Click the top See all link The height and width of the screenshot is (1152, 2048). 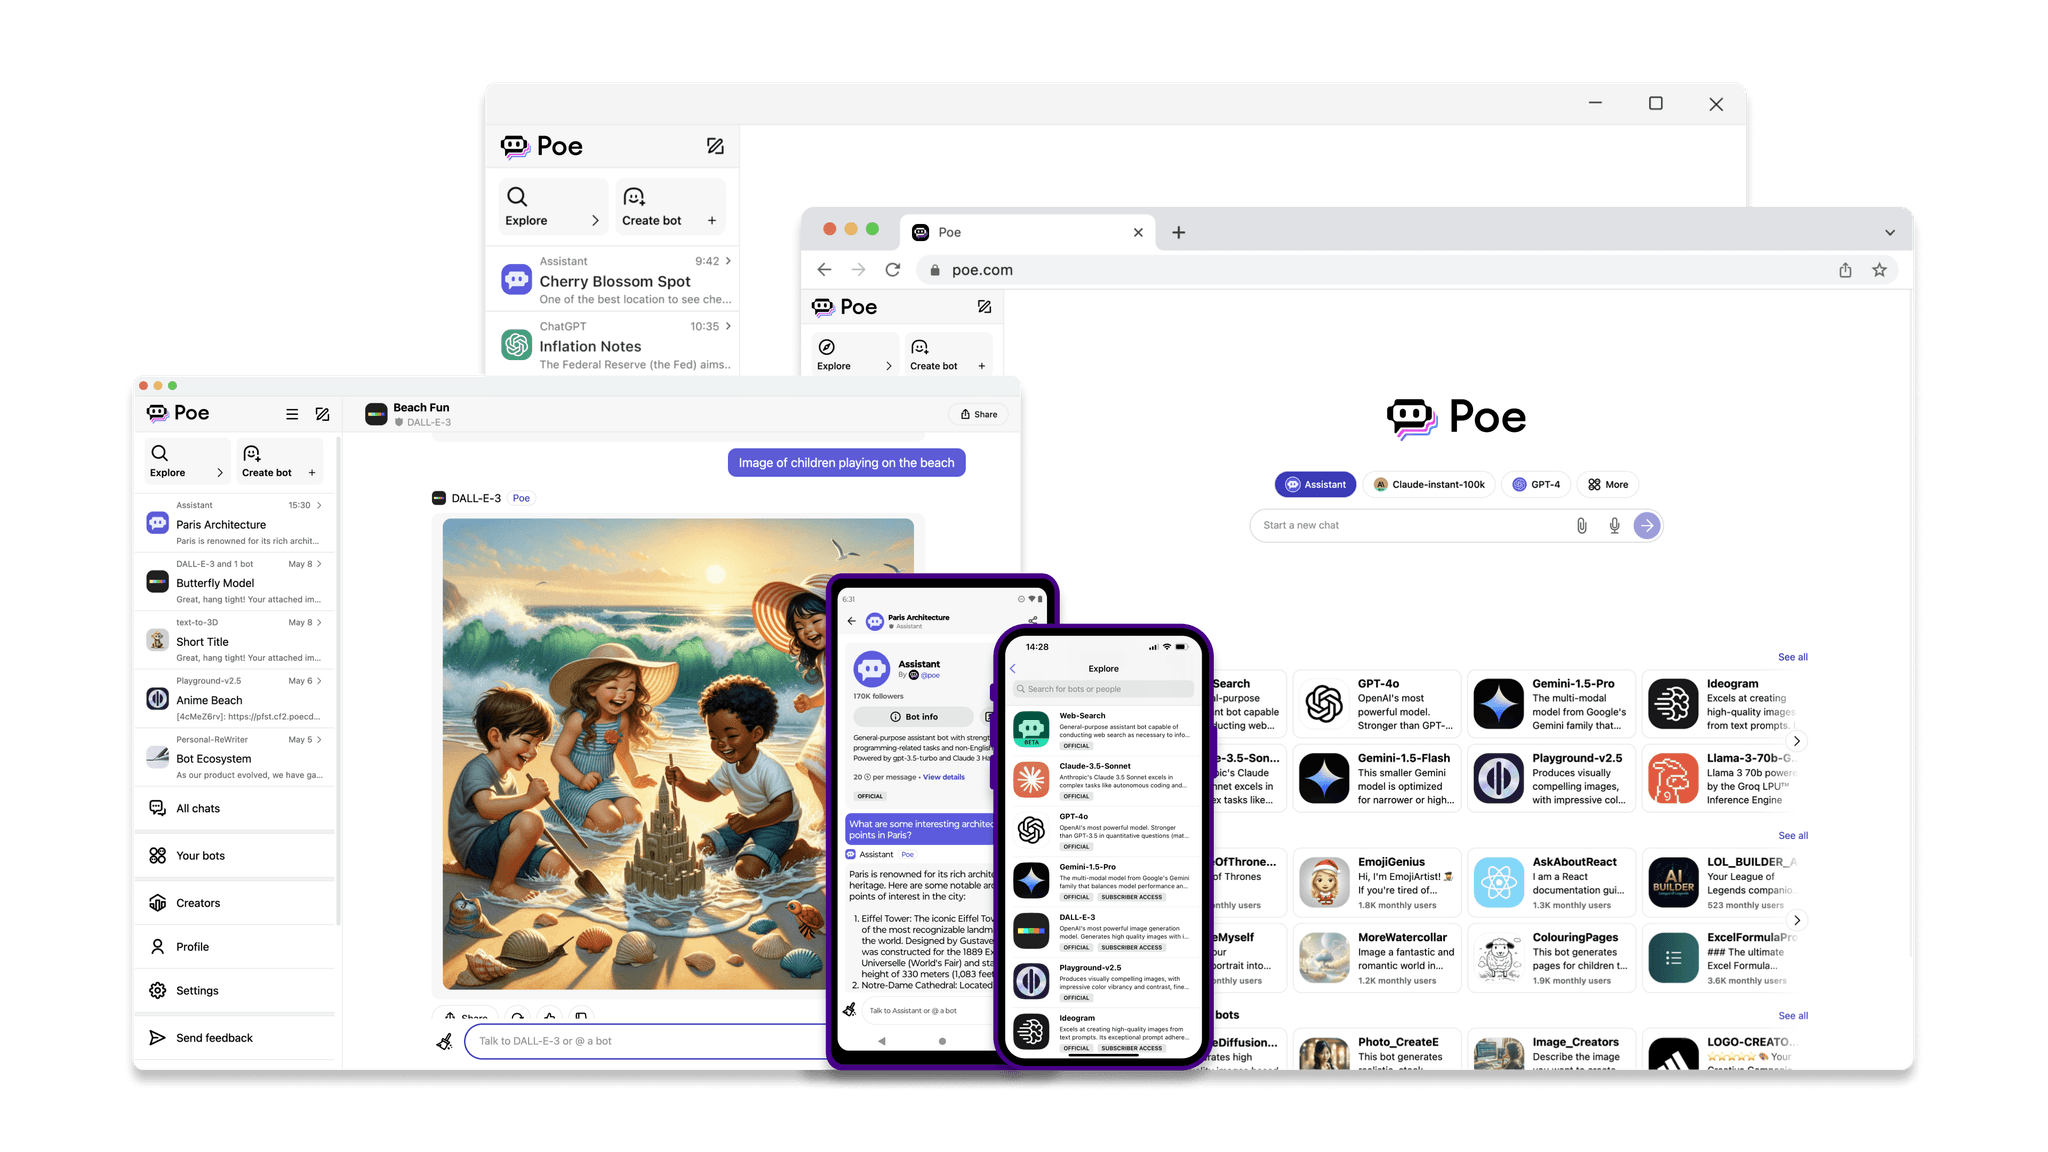pos(1792,657)
